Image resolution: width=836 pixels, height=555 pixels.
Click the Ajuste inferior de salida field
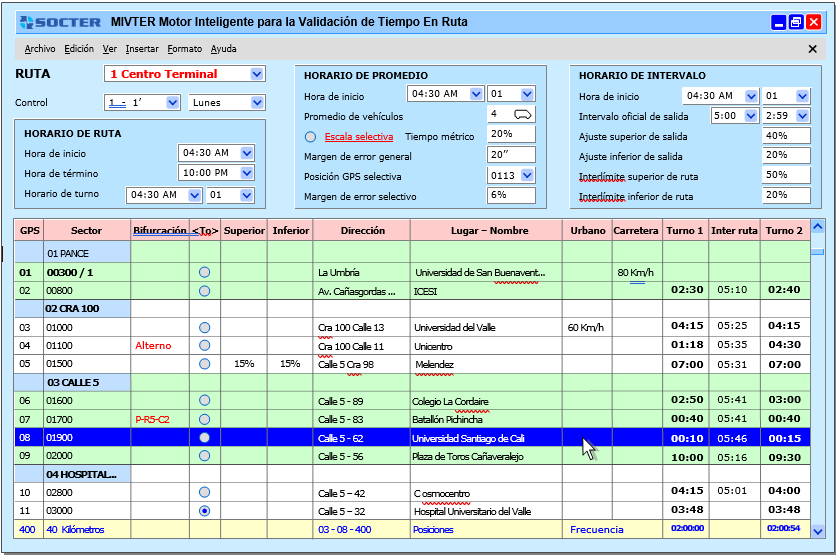click(x=786, y=155)
